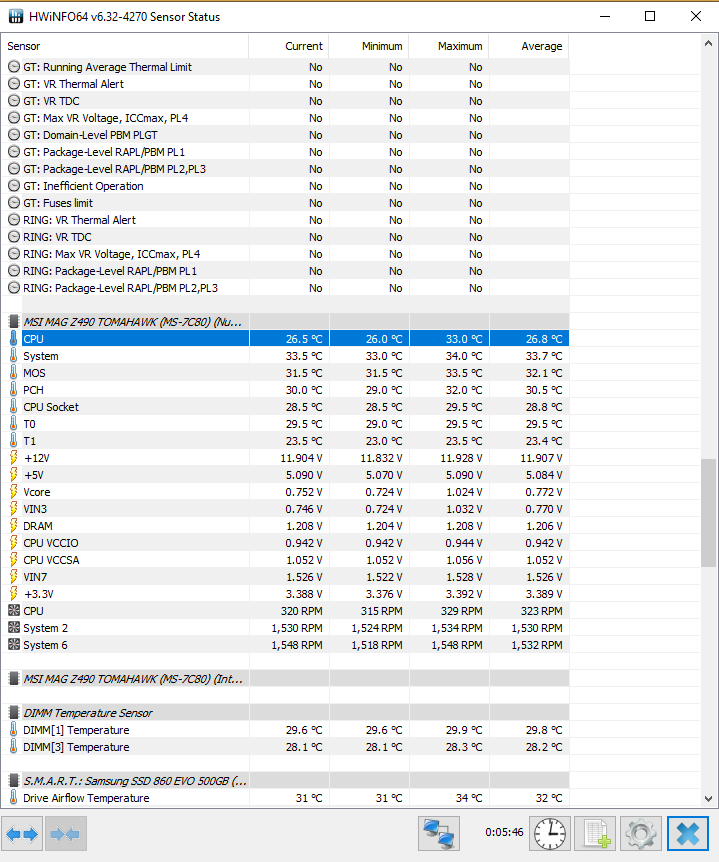This screenshot has height=862, width=719.
Task: Click the scrollbar up arrow
Action: click(x=709, y=43)
